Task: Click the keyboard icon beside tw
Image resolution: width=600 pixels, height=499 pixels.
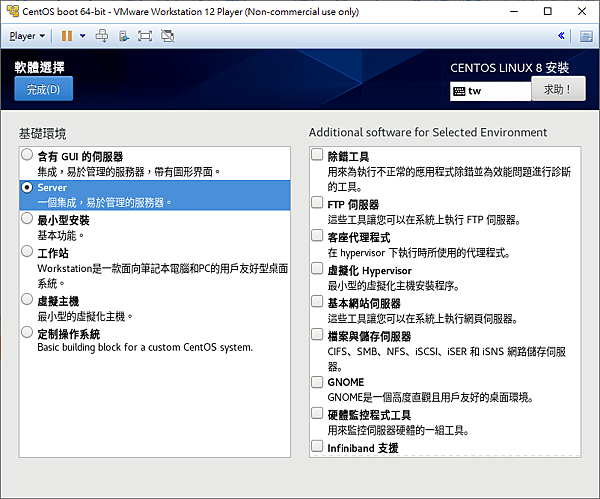Action: tap(459, 91)
